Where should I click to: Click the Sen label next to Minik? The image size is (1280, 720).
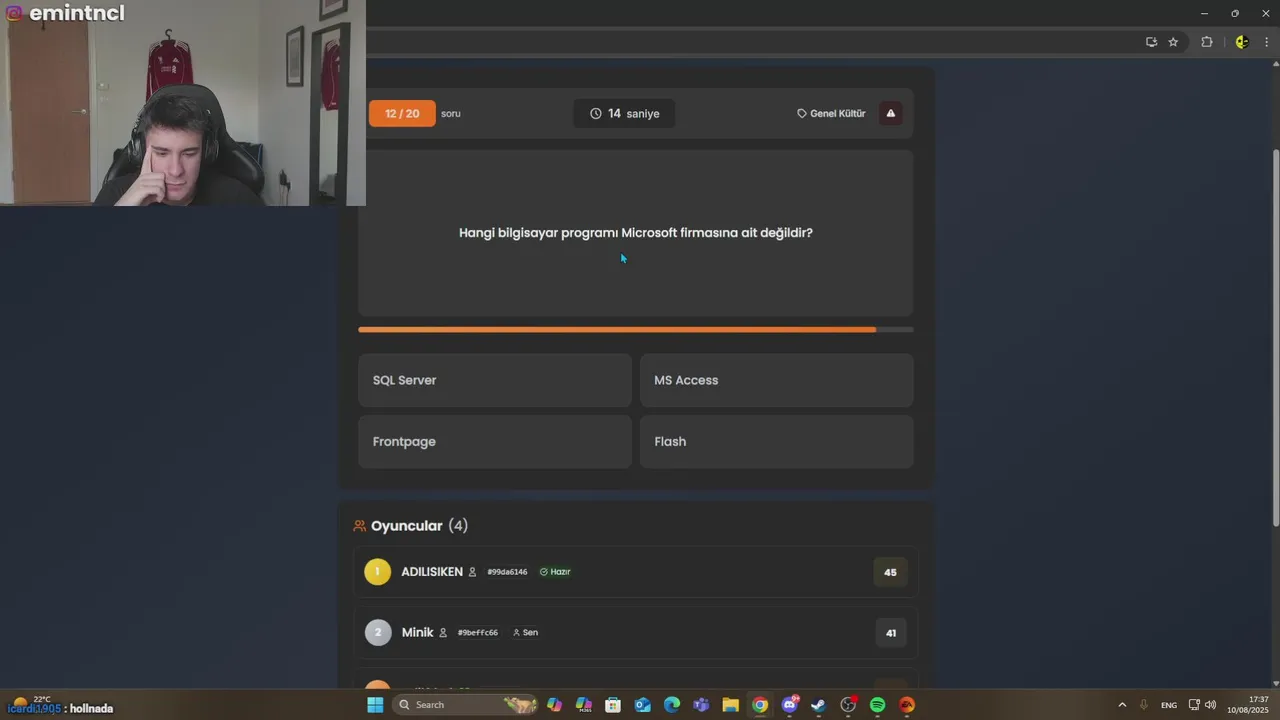pyautogui.click(x=525, y=632)
